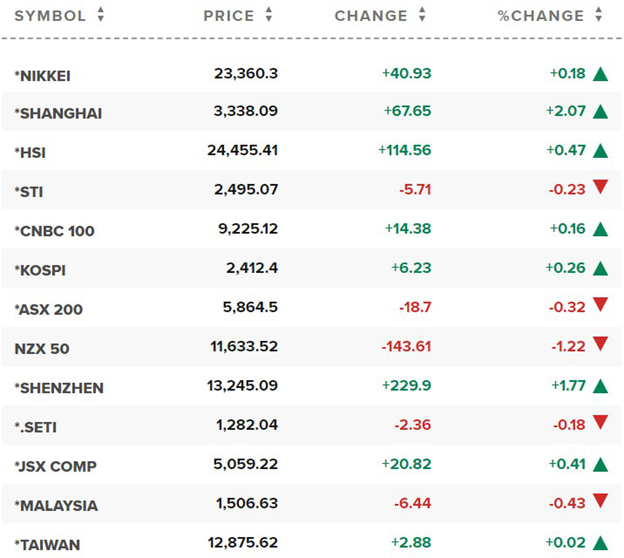
Task: Click the %CHANGE column header label
Action: [x=540, y=16]
